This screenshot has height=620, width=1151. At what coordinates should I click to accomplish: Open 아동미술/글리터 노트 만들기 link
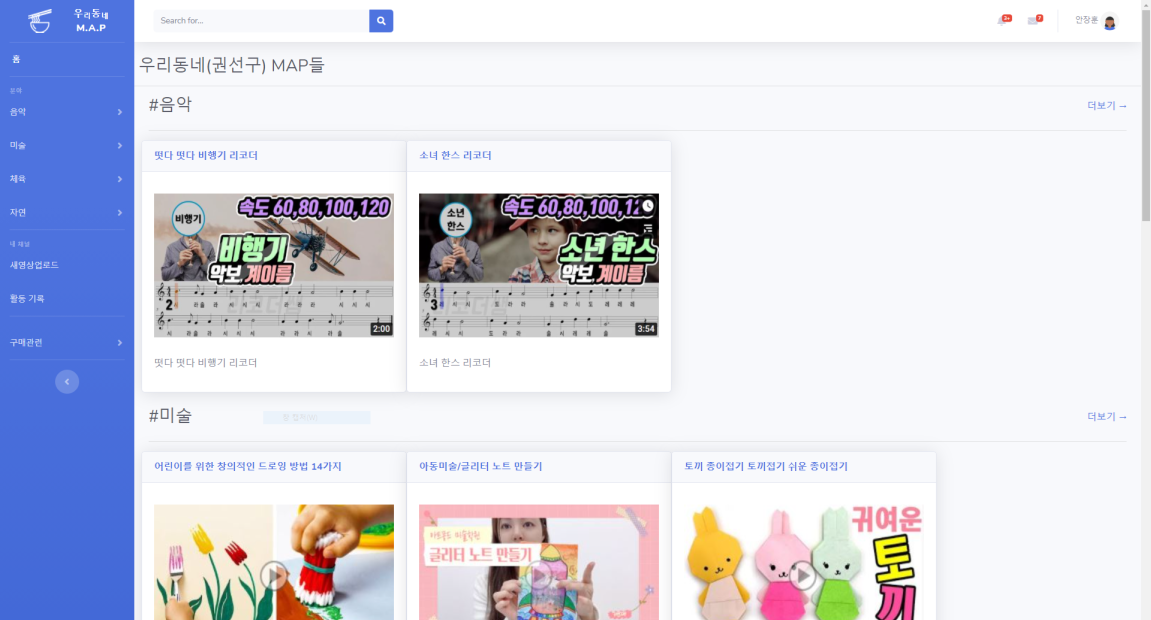(480, 467)
